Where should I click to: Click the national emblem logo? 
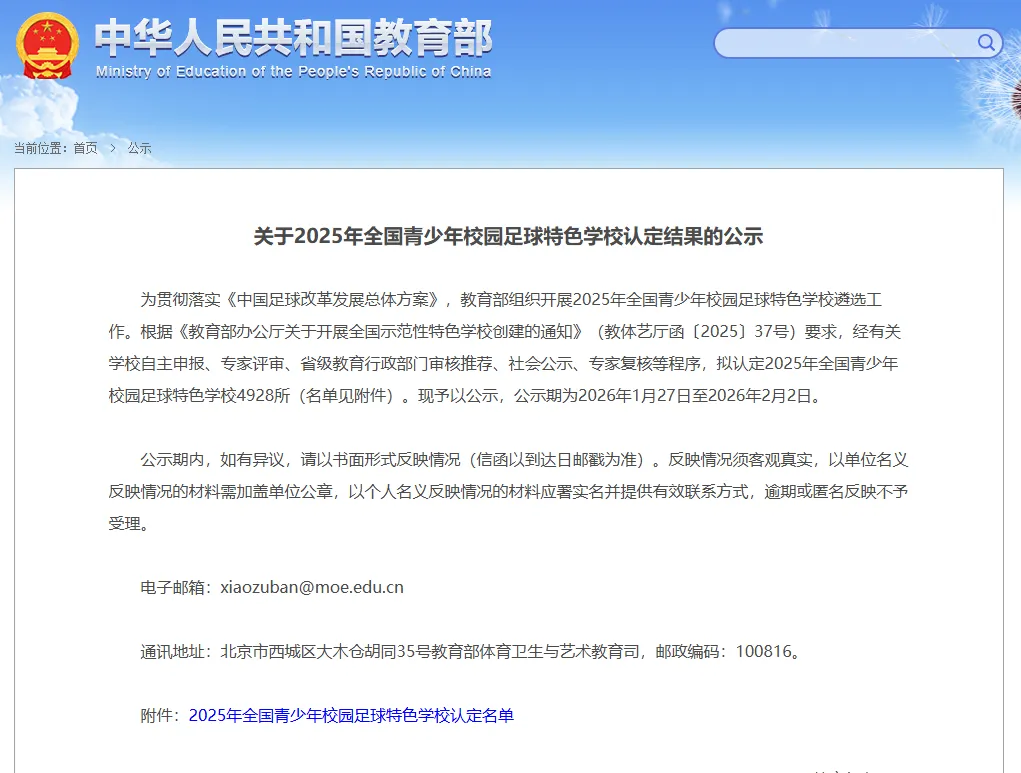pos(47,46)
